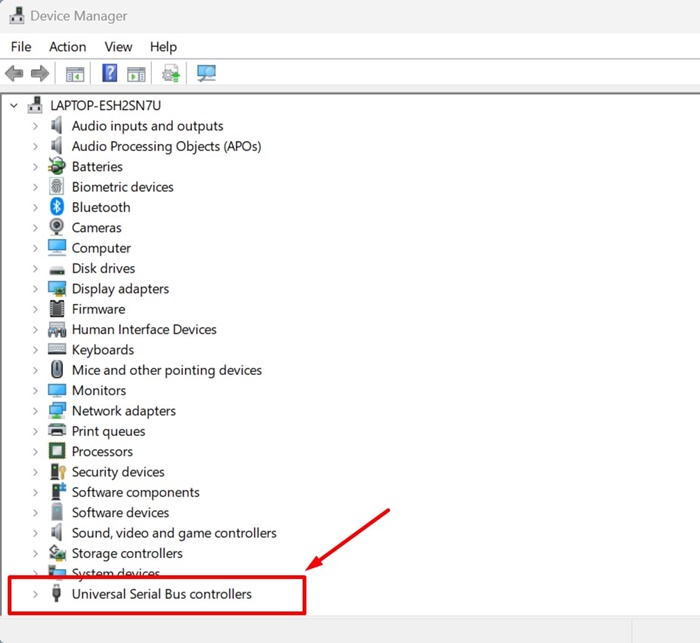
Task: Click the Show/Hide Console Tree icon
Action: click(x=75, y=73)
